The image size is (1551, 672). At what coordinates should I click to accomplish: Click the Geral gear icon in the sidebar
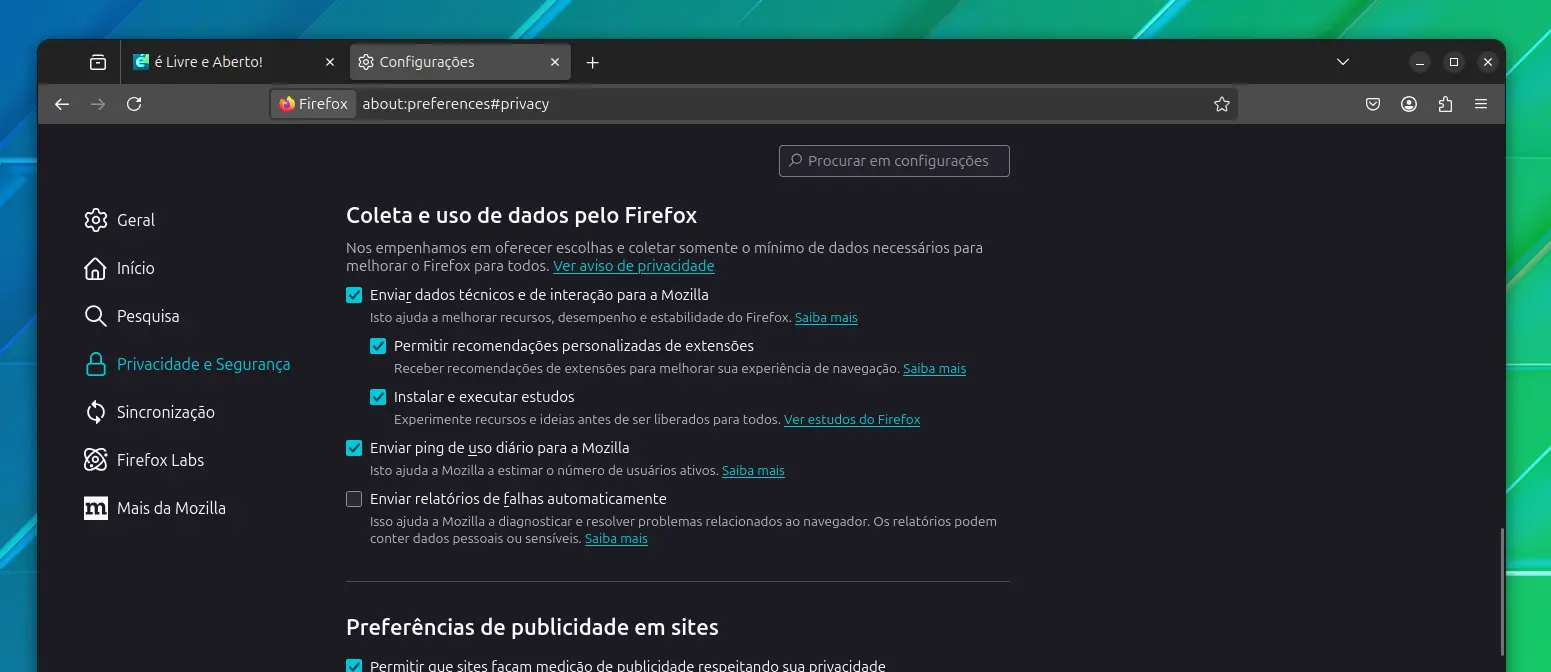click(96, 220)
